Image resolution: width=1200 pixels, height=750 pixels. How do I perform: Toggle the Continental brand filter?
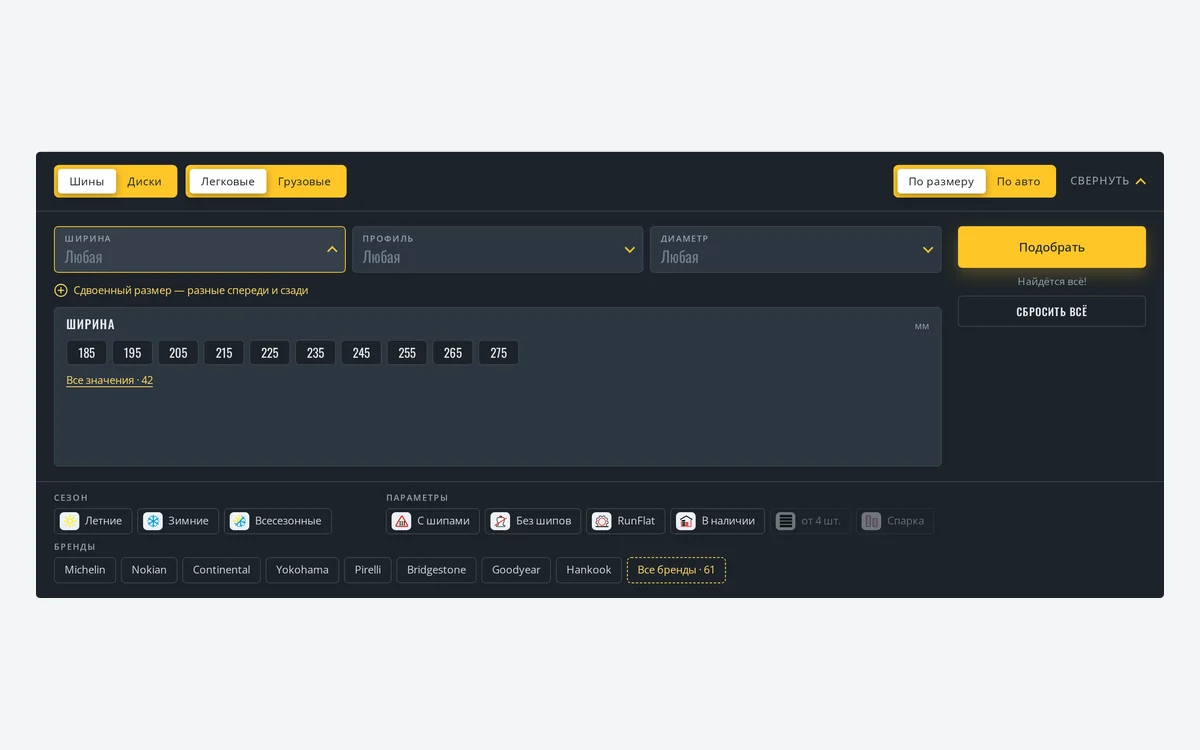click(221, 570)
